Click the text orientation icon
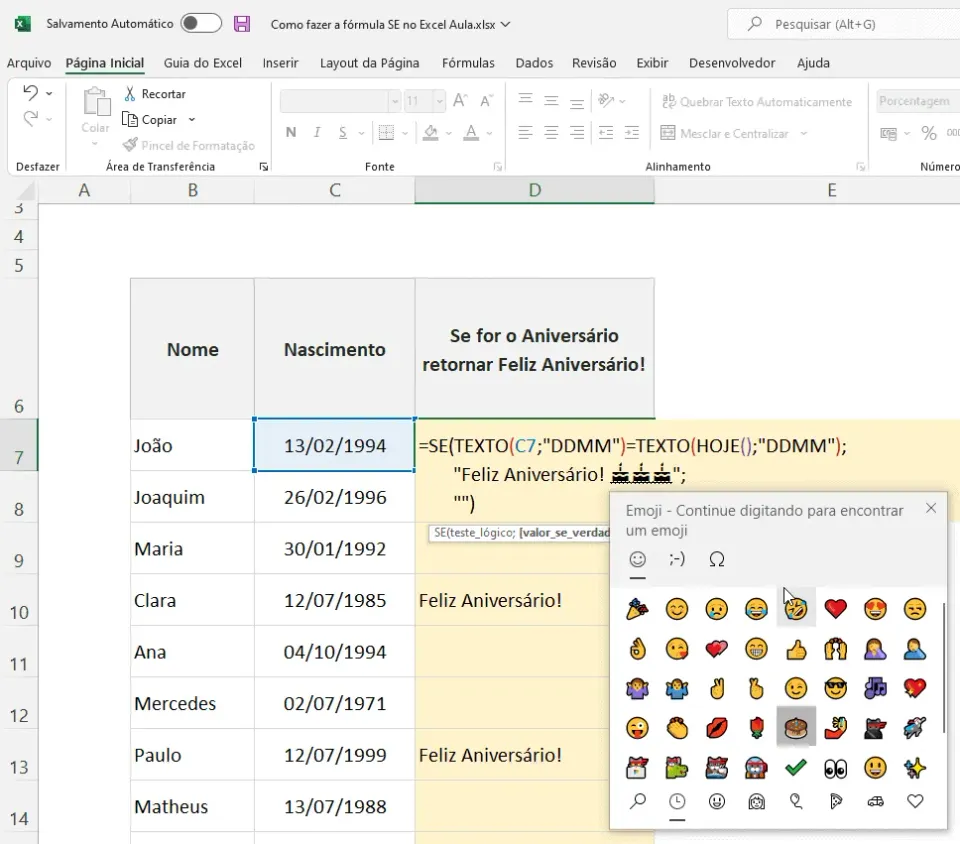The width and height of the screenshot is (960, 844). point(606,100)
